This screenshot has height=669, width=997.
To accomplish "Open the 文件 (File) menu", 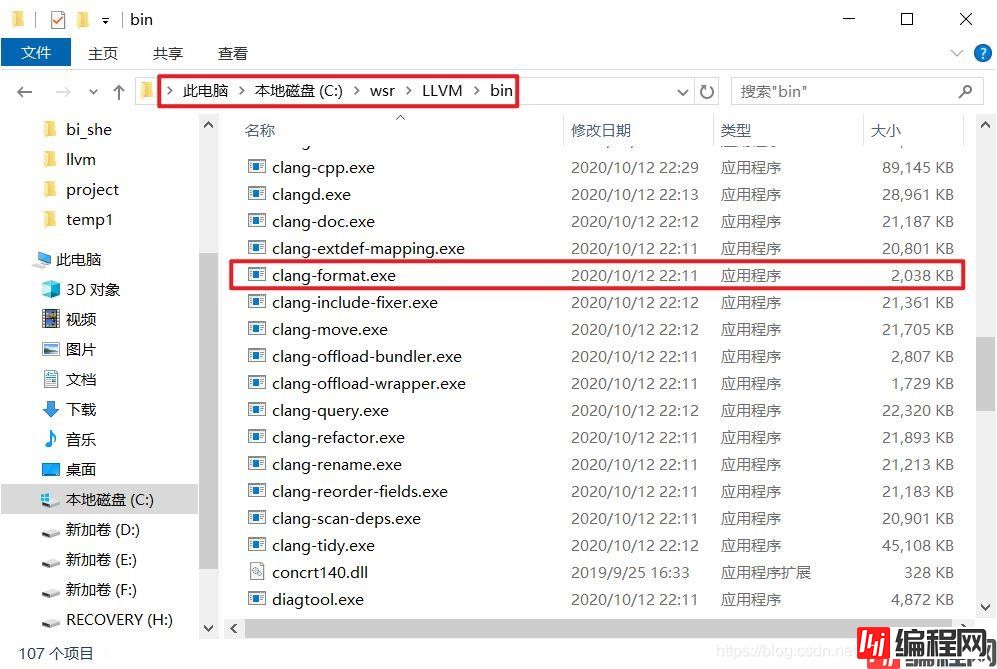I will (37, 53).
